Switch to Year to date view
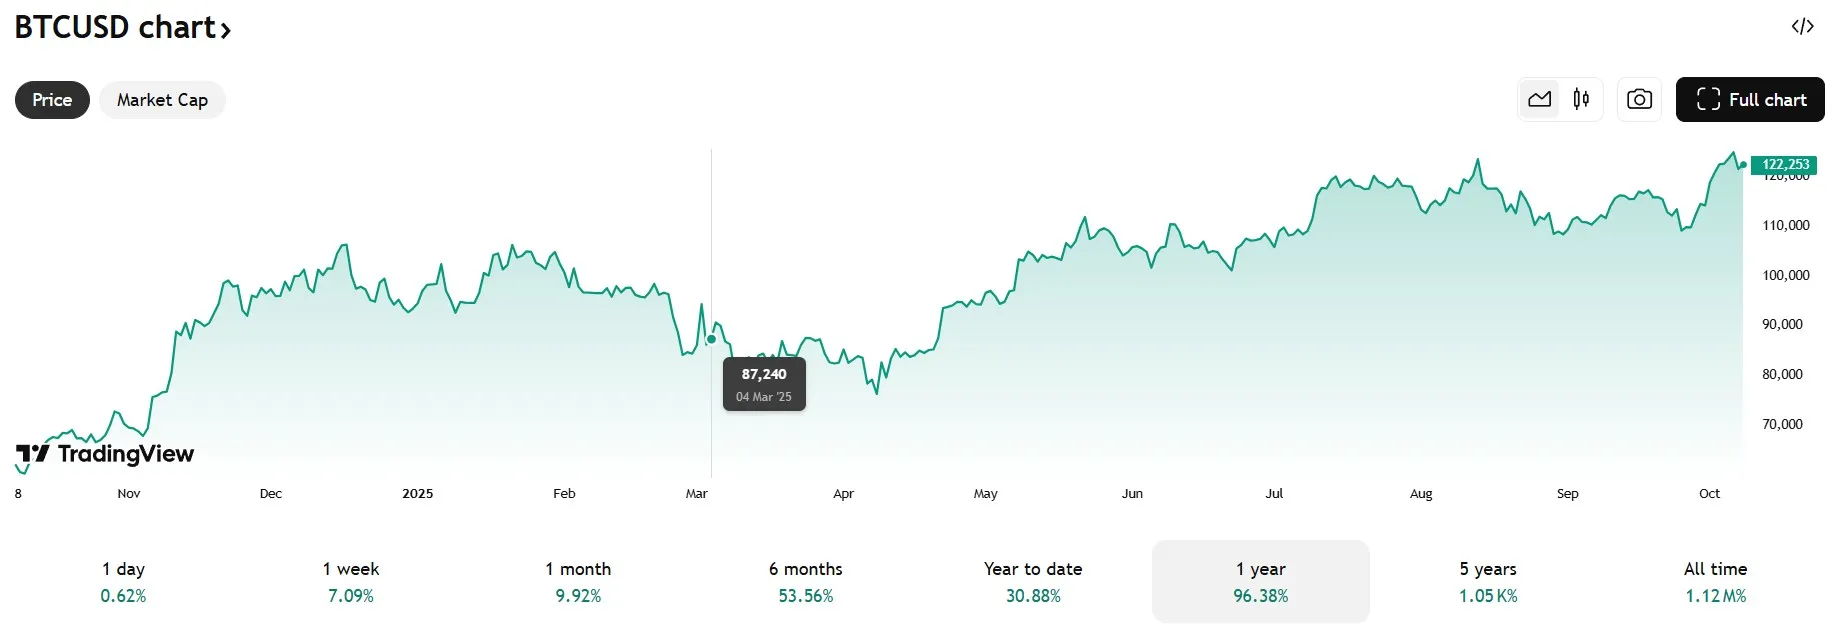Viewport: 1837px width, 632px height. (x=1033, y=581)
